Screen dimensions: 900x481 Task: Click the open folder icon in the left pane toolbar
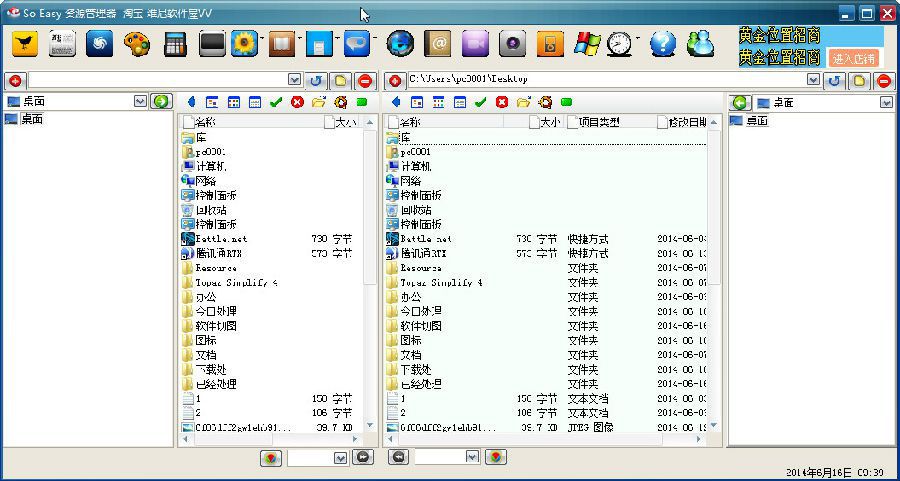coord(319,102)
